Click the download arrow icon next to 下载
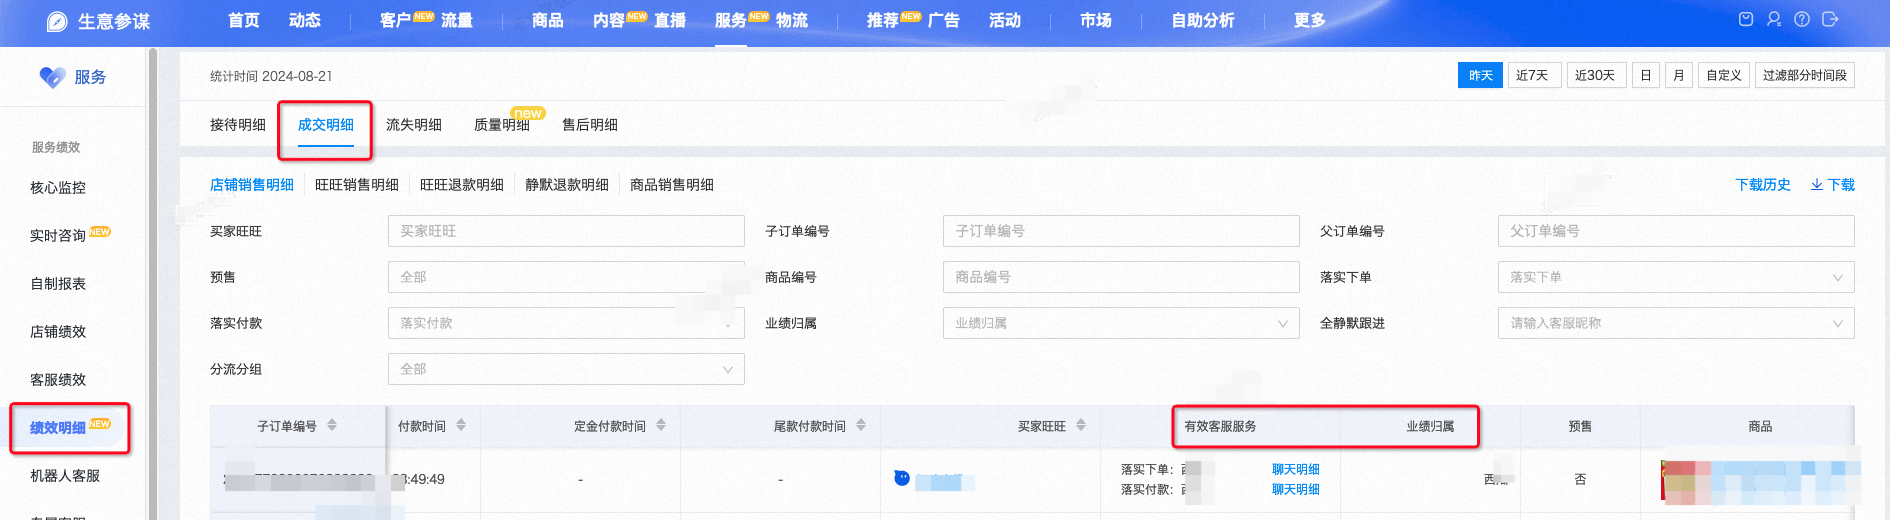Screen dimensions: 1890x520 1817,185
